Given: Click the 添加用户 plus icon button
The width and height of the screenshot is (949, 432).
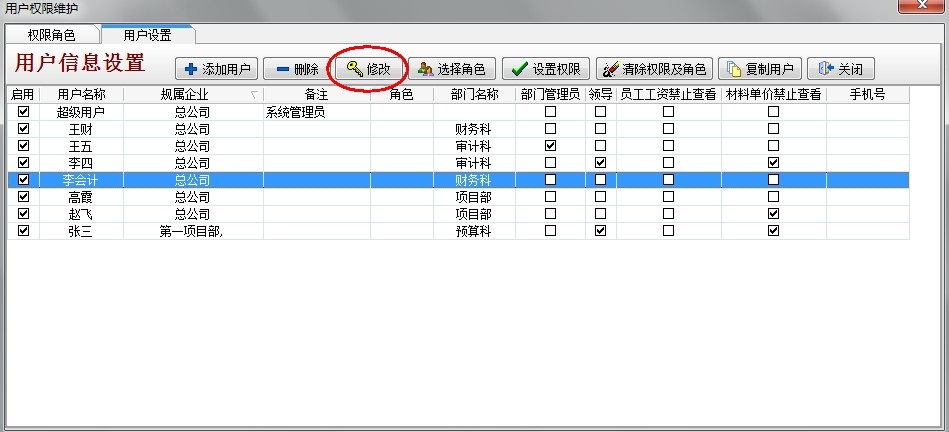Looking at the screenshot, I should click(217, 69).
